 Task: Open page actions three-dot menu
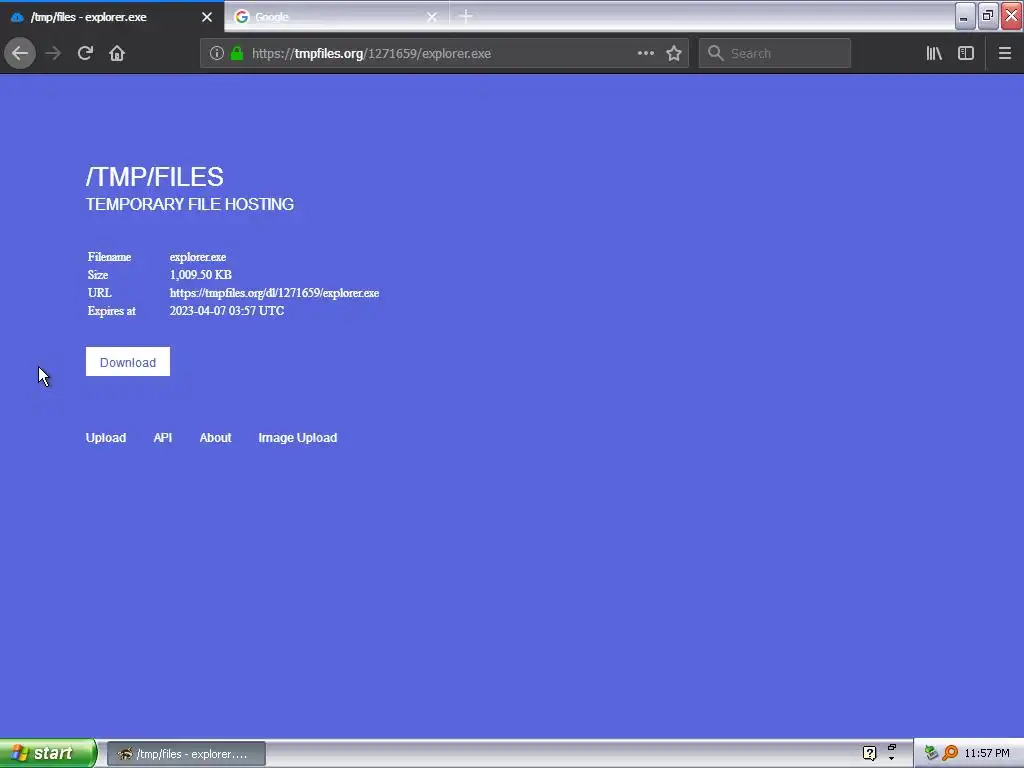coord(646,53)
